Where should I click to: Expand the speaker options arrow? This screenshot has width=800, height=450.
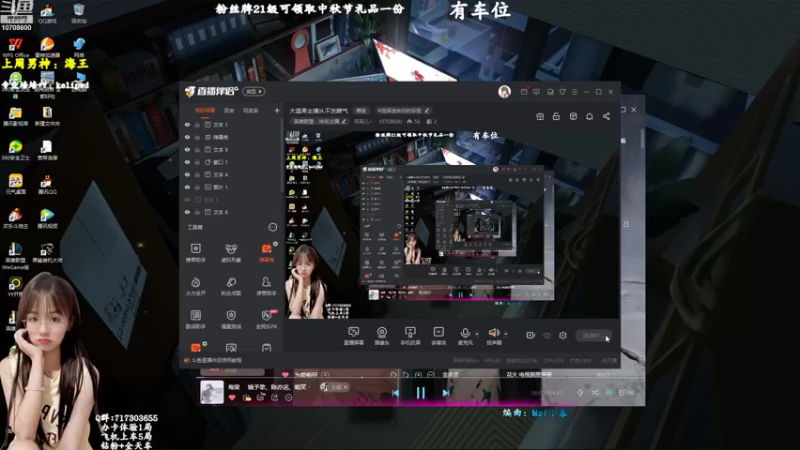click(x=506, y=334)
